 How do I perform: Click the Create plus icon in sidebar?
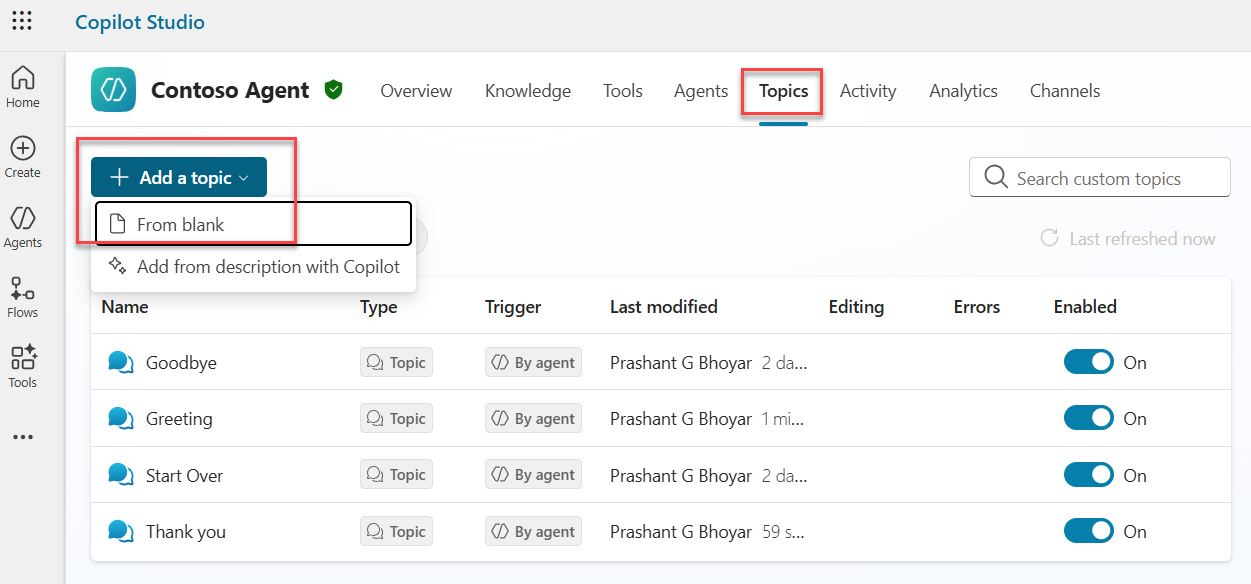(22, 156)
